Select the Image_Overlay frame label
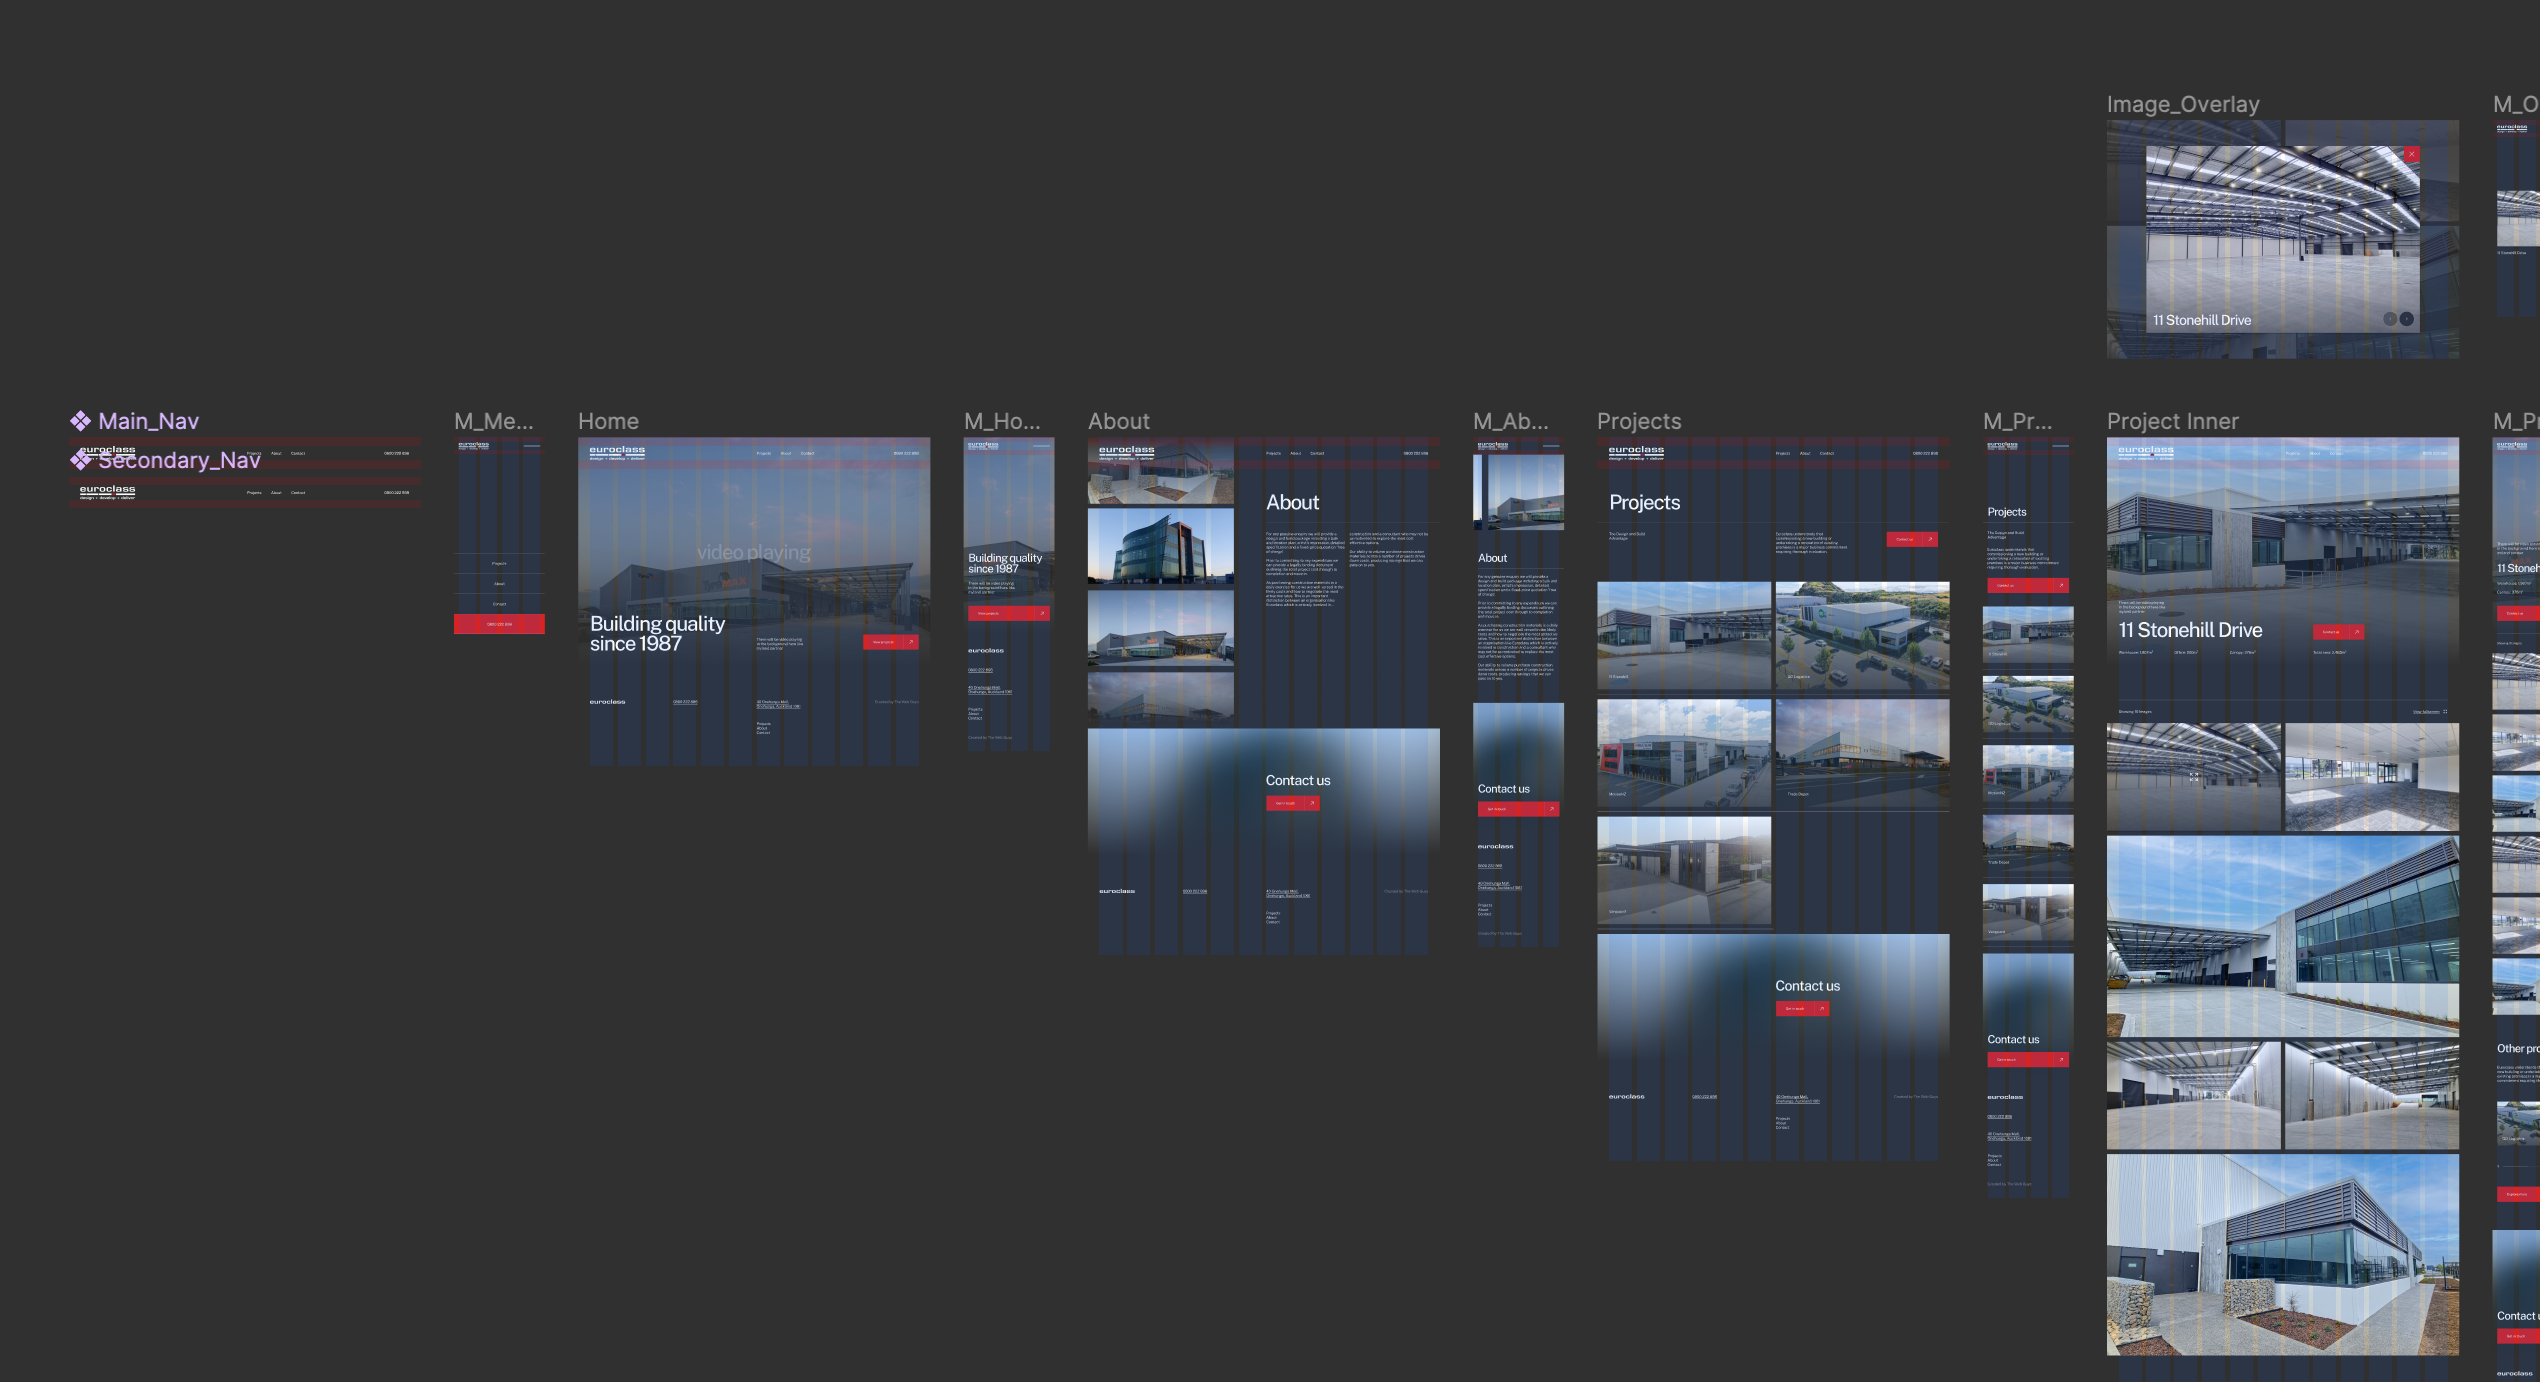Image resolution: width=2540 pixels, height=1382 pixels. [2183, 104]
